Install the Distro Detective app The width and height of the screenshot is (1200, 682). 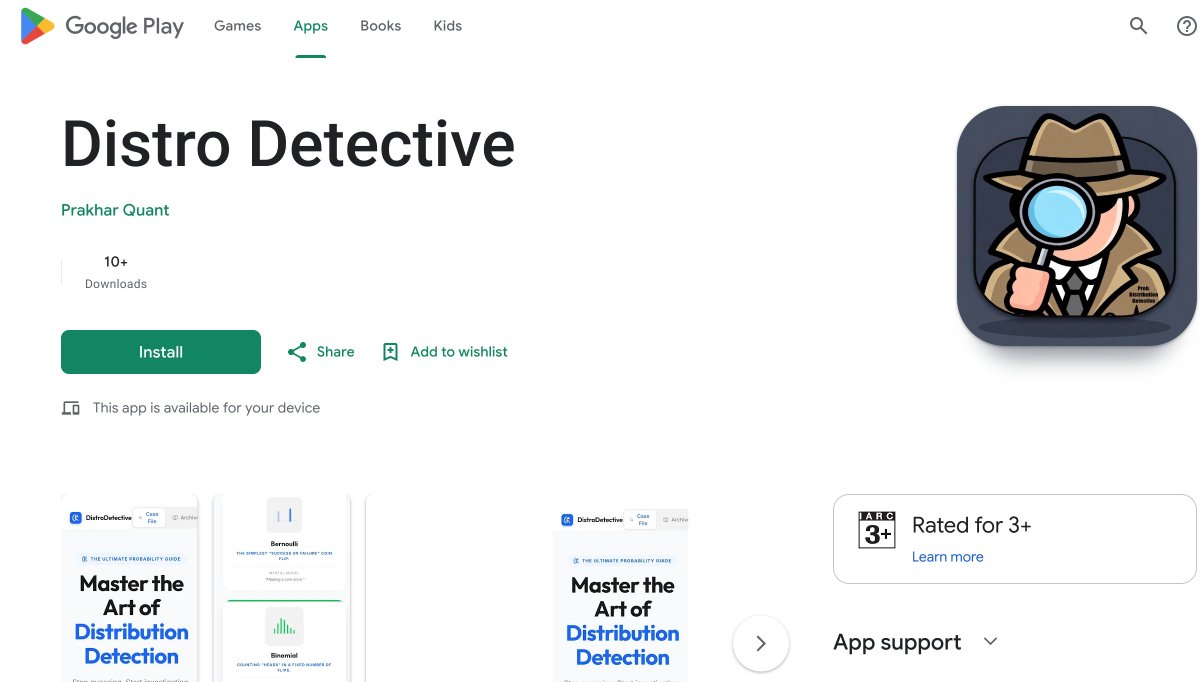[161, 352]
